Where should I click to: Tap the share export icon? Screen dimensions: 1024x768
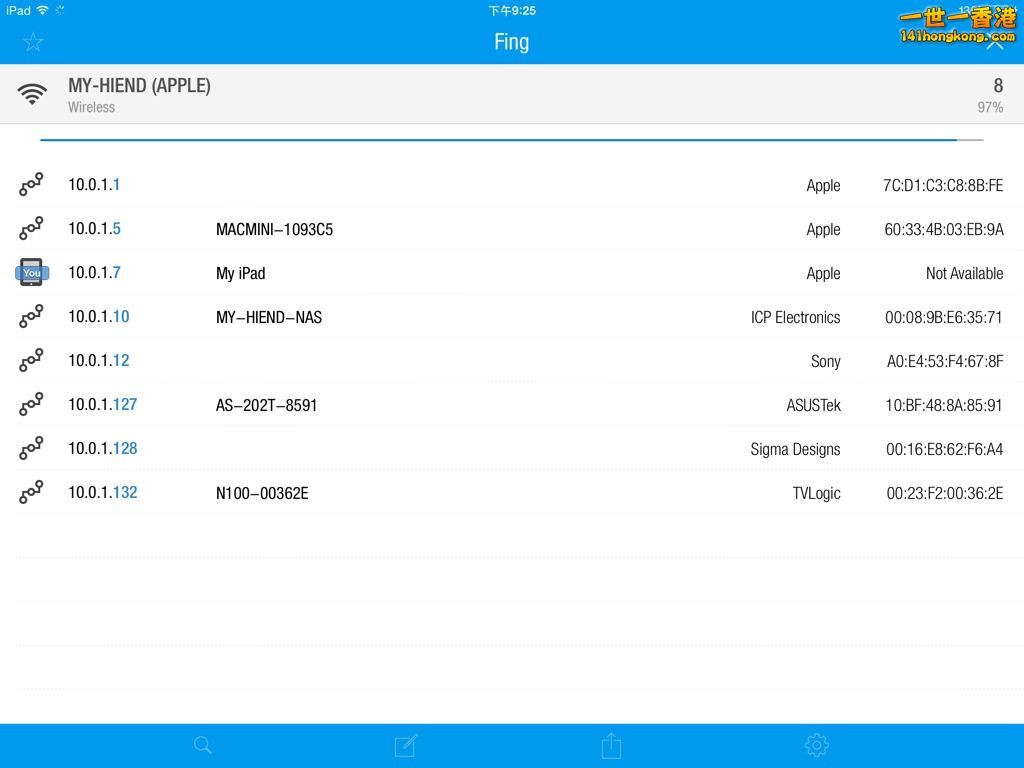pos(611,745)
